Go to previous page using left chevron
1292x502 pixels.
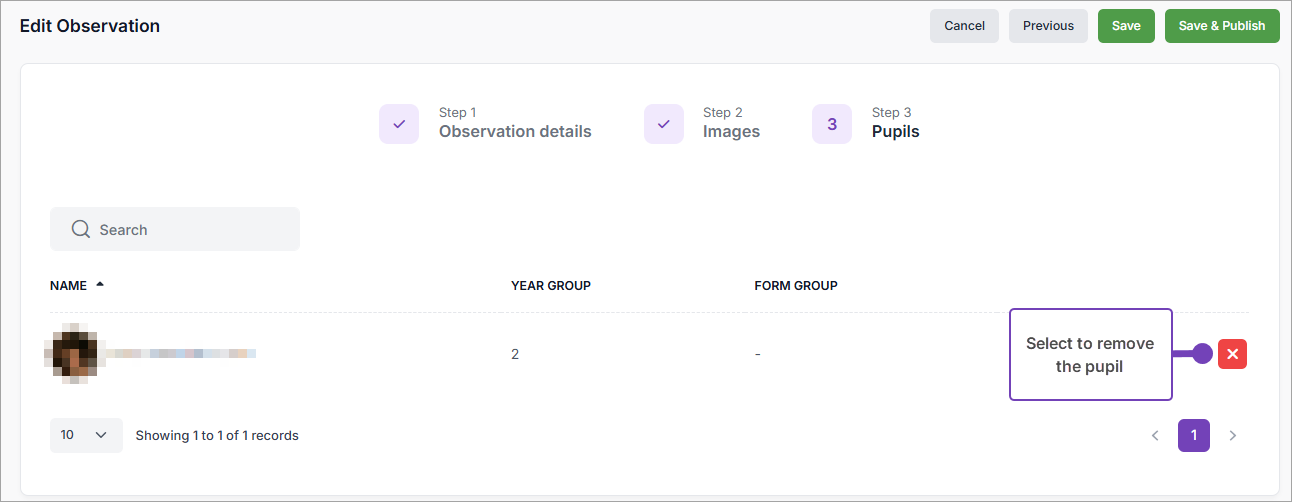point(1155,436)
